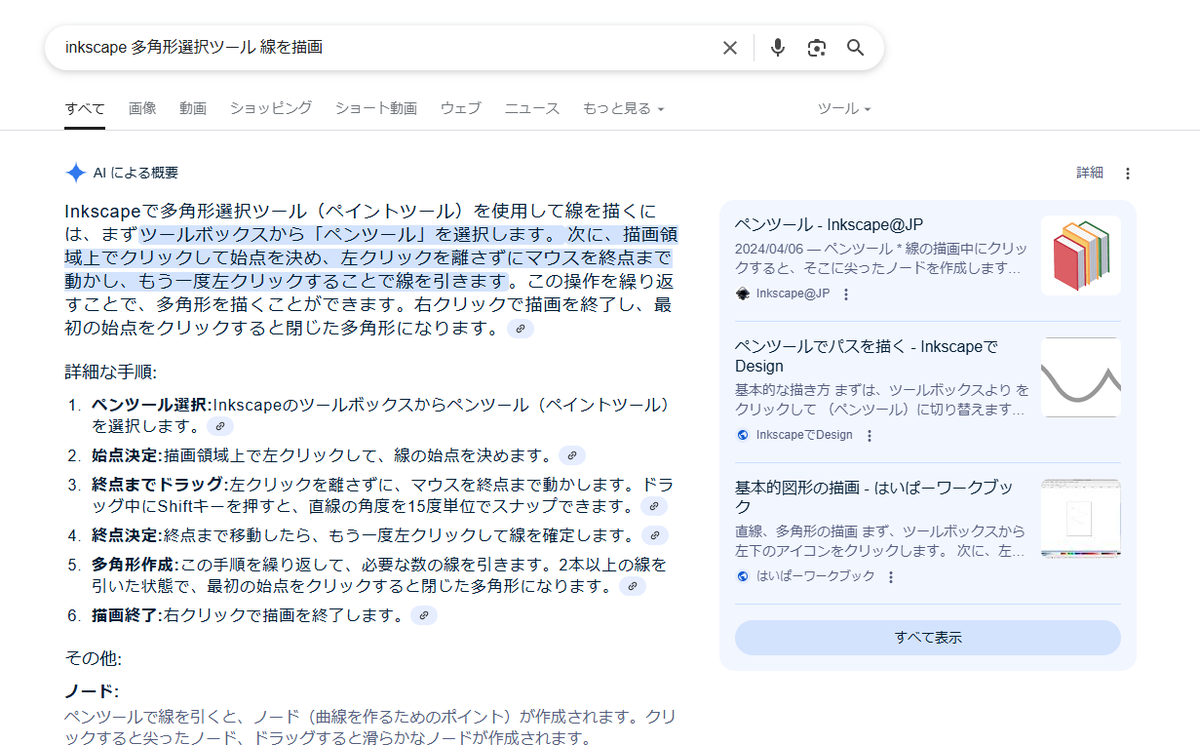Select the すべて tab
The width and height of the screenshot is (1200, 745).
(x=85, y=108)
